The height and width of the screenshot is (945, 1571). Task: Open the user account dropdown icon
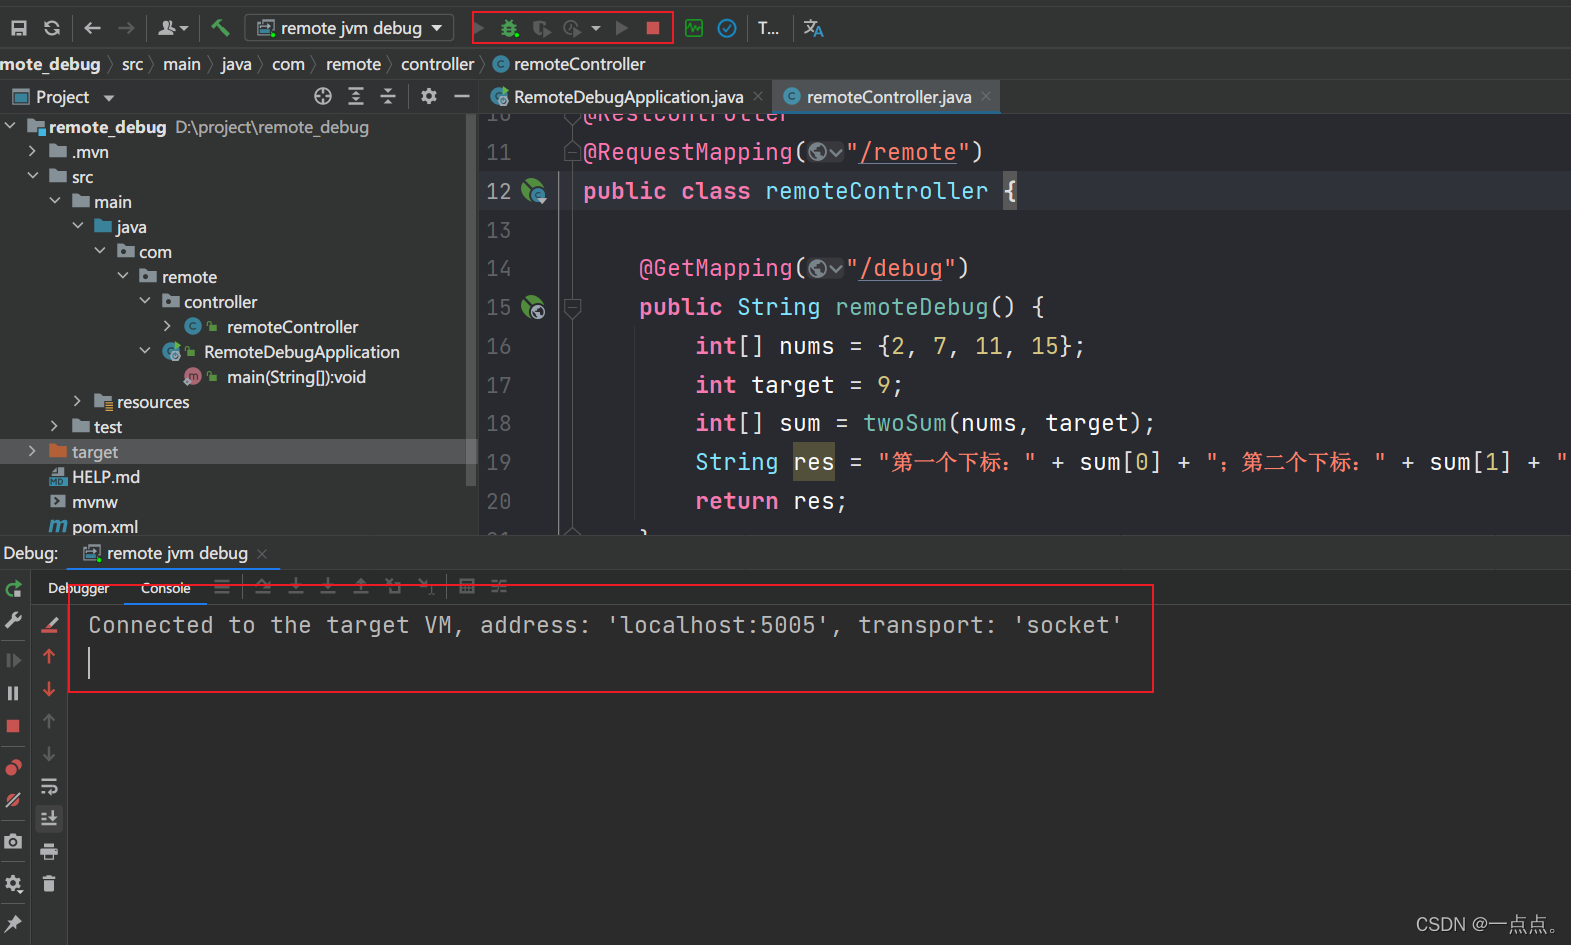(173, 28)
